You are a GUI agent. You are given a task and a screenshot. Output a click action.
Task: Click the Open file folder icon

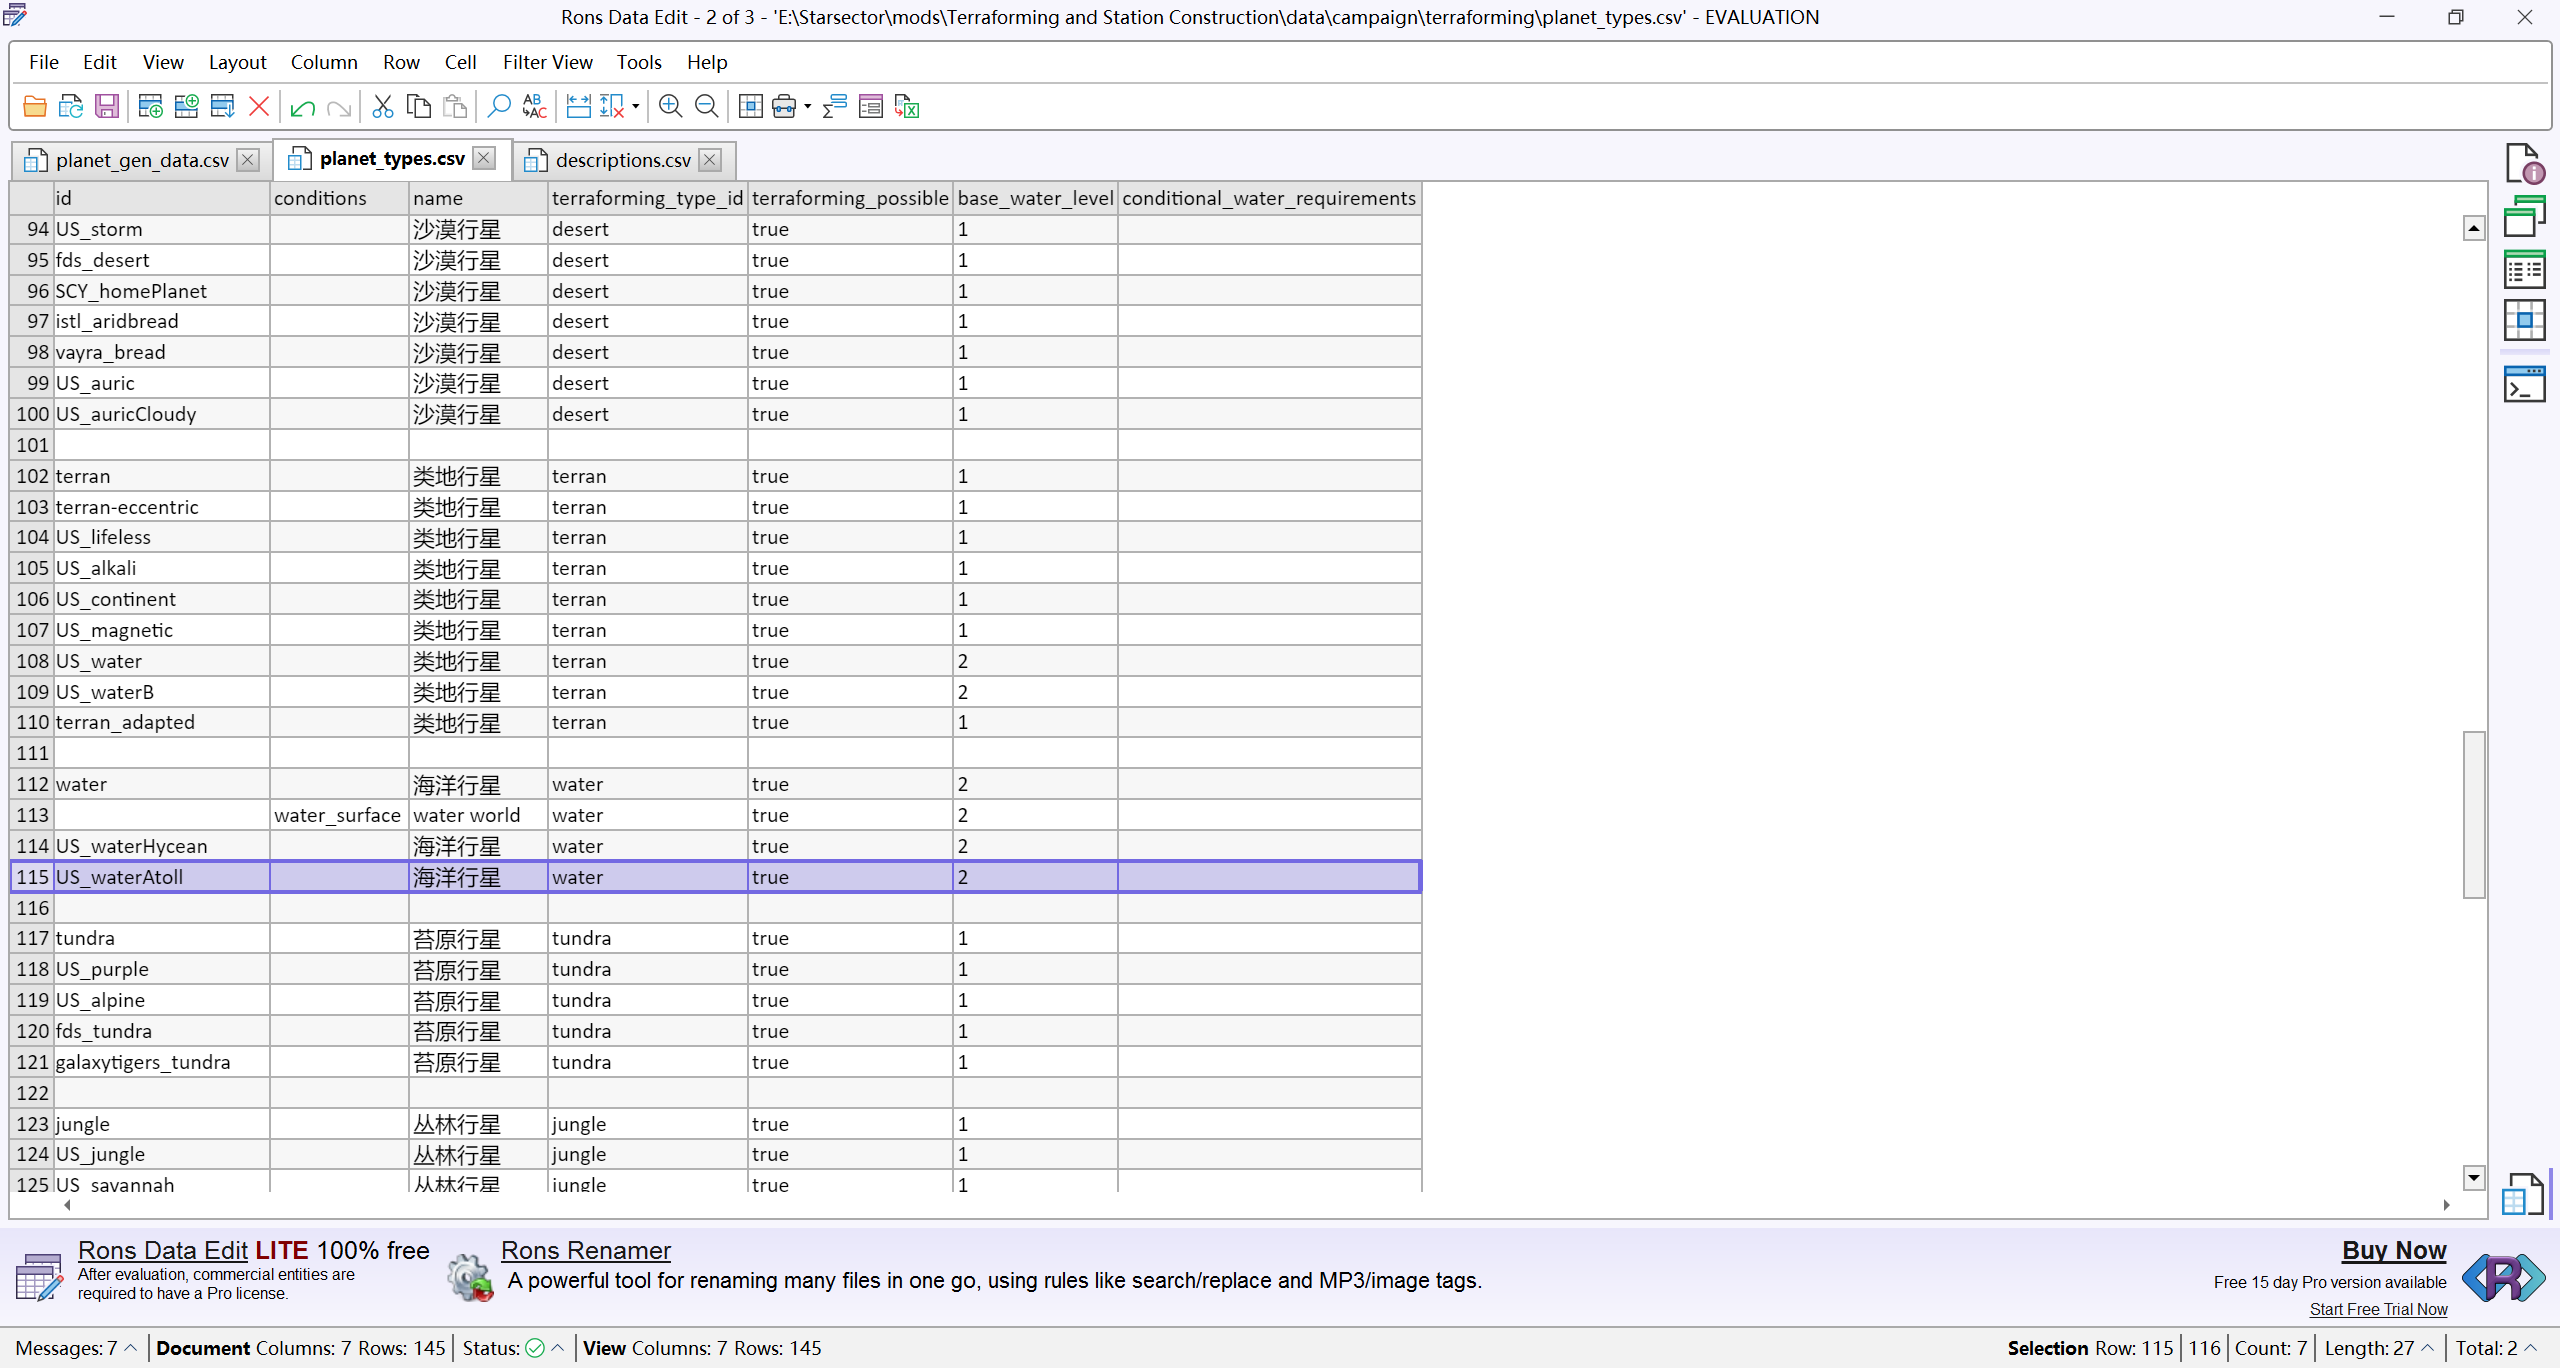[35, 106]
